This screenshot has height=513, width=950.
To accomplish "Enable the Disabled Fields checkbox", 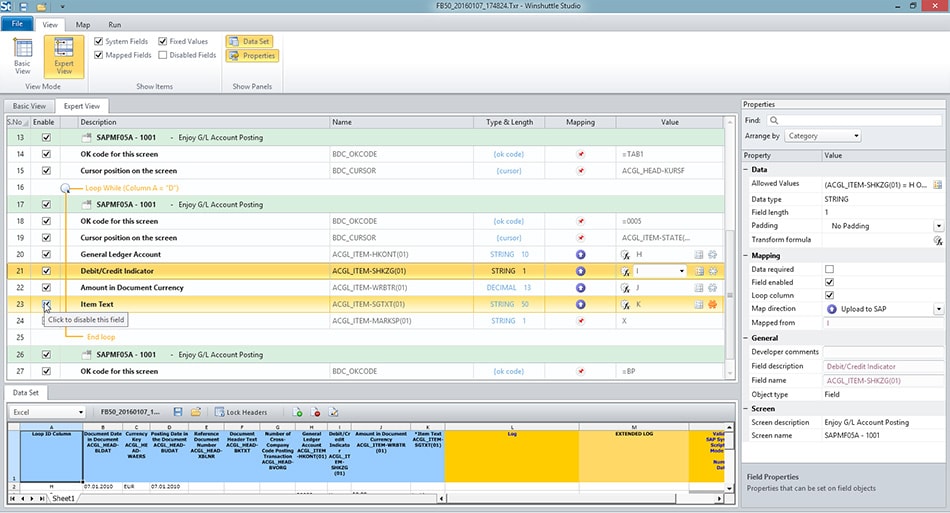I will coord(163,55).
